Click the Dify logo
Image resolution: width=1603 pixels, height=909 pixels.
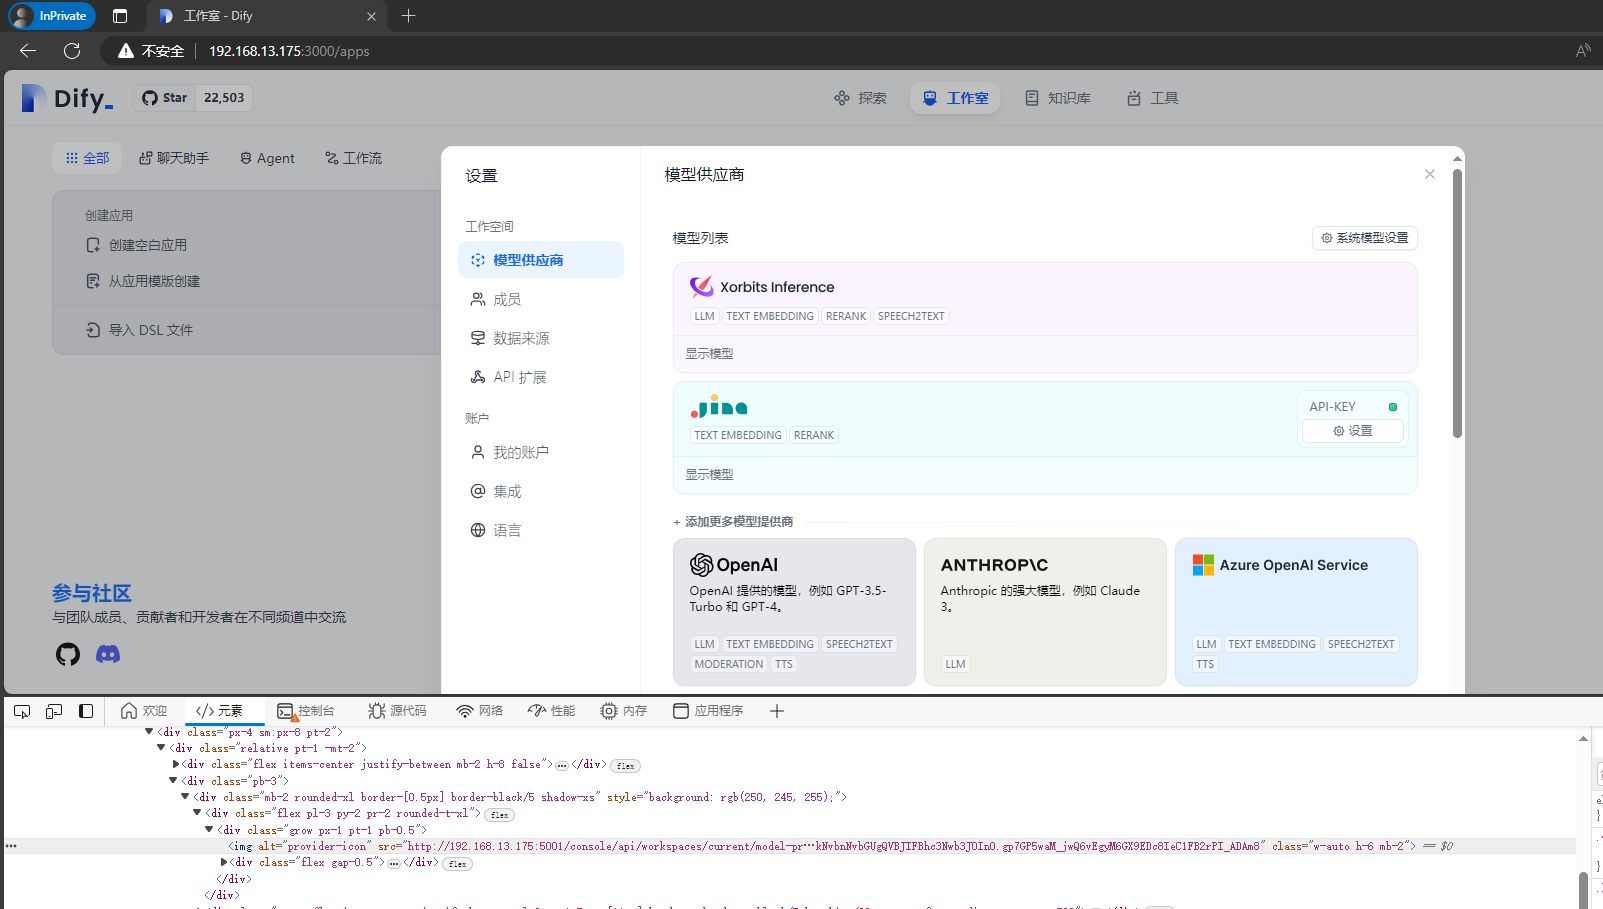pyautogui.click(x=67, y=98)
